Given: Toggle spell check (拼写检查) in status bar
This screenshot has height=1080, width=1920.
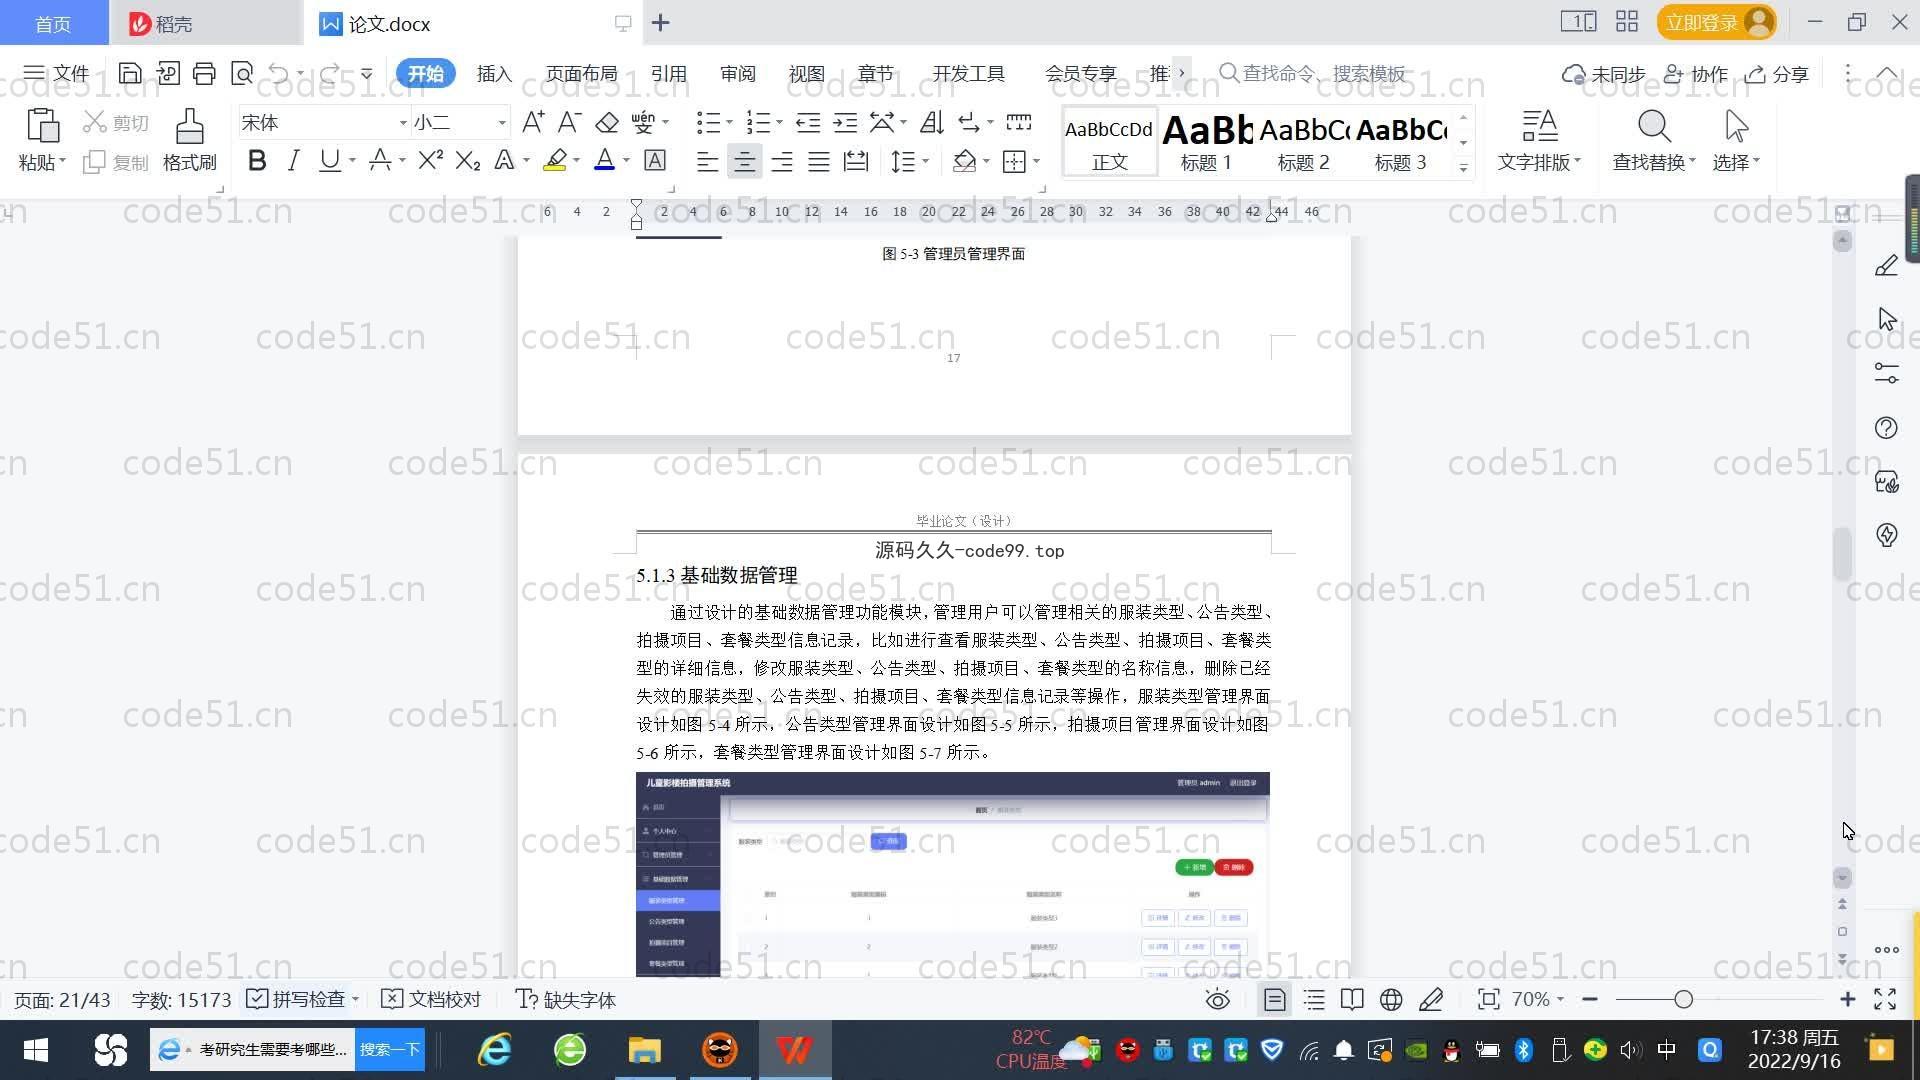Looking at the screenshot, I should tap(297, 999).
